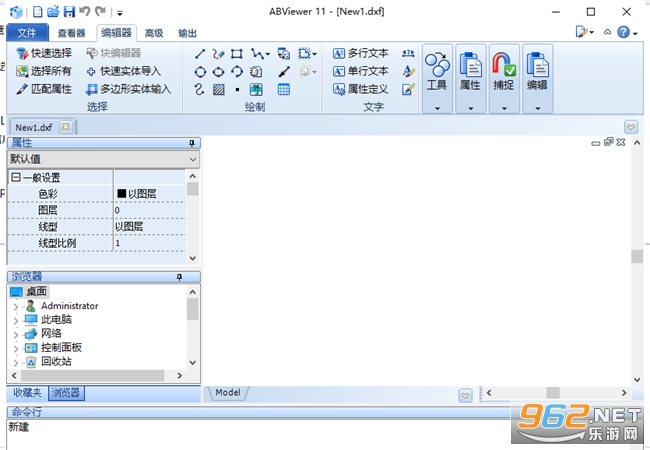650x450 pixels.
Task: Click the drawing area horizontal scrollbar thumb
Action: [x=553, y=392]
